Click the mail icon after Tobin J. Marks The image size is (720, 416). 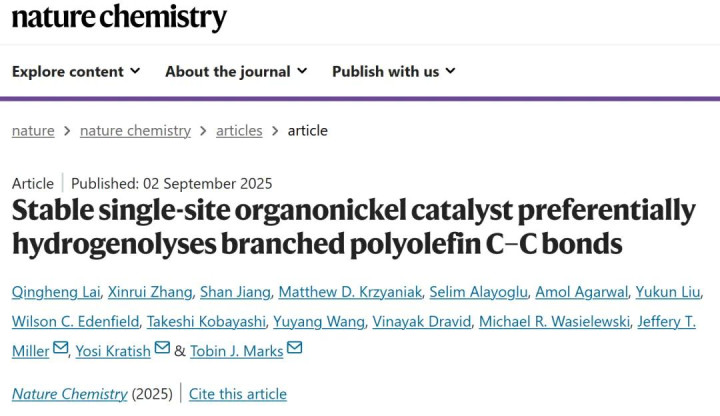pyautogui.click(x=294, y=348)
